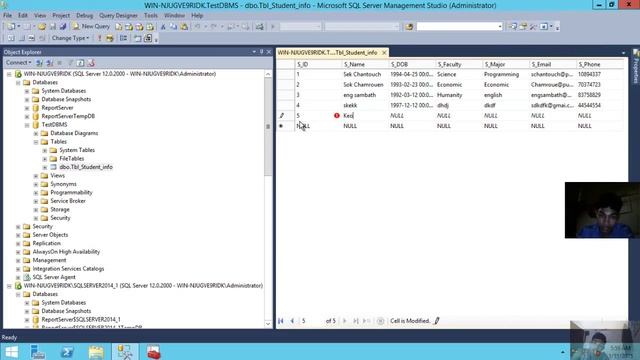Screen dimensions: 640x360
Task: Expand the first server's top-level Security folder
Action: tap(18, 227)
